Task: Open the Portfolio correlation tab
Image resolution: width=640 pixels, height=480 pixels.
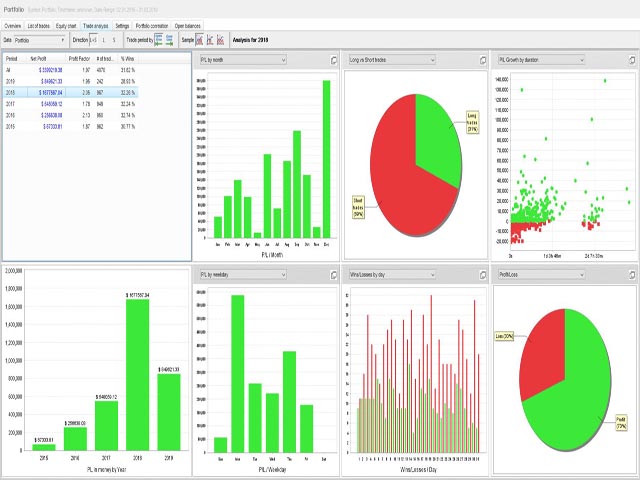Action: point(152,23)
